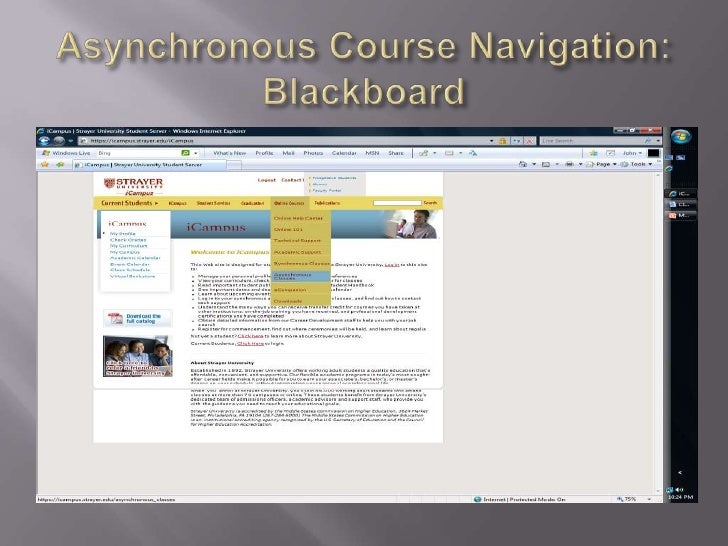Open the Tools menu in command bar
The image size is (728, 546).
pos(637,164)
